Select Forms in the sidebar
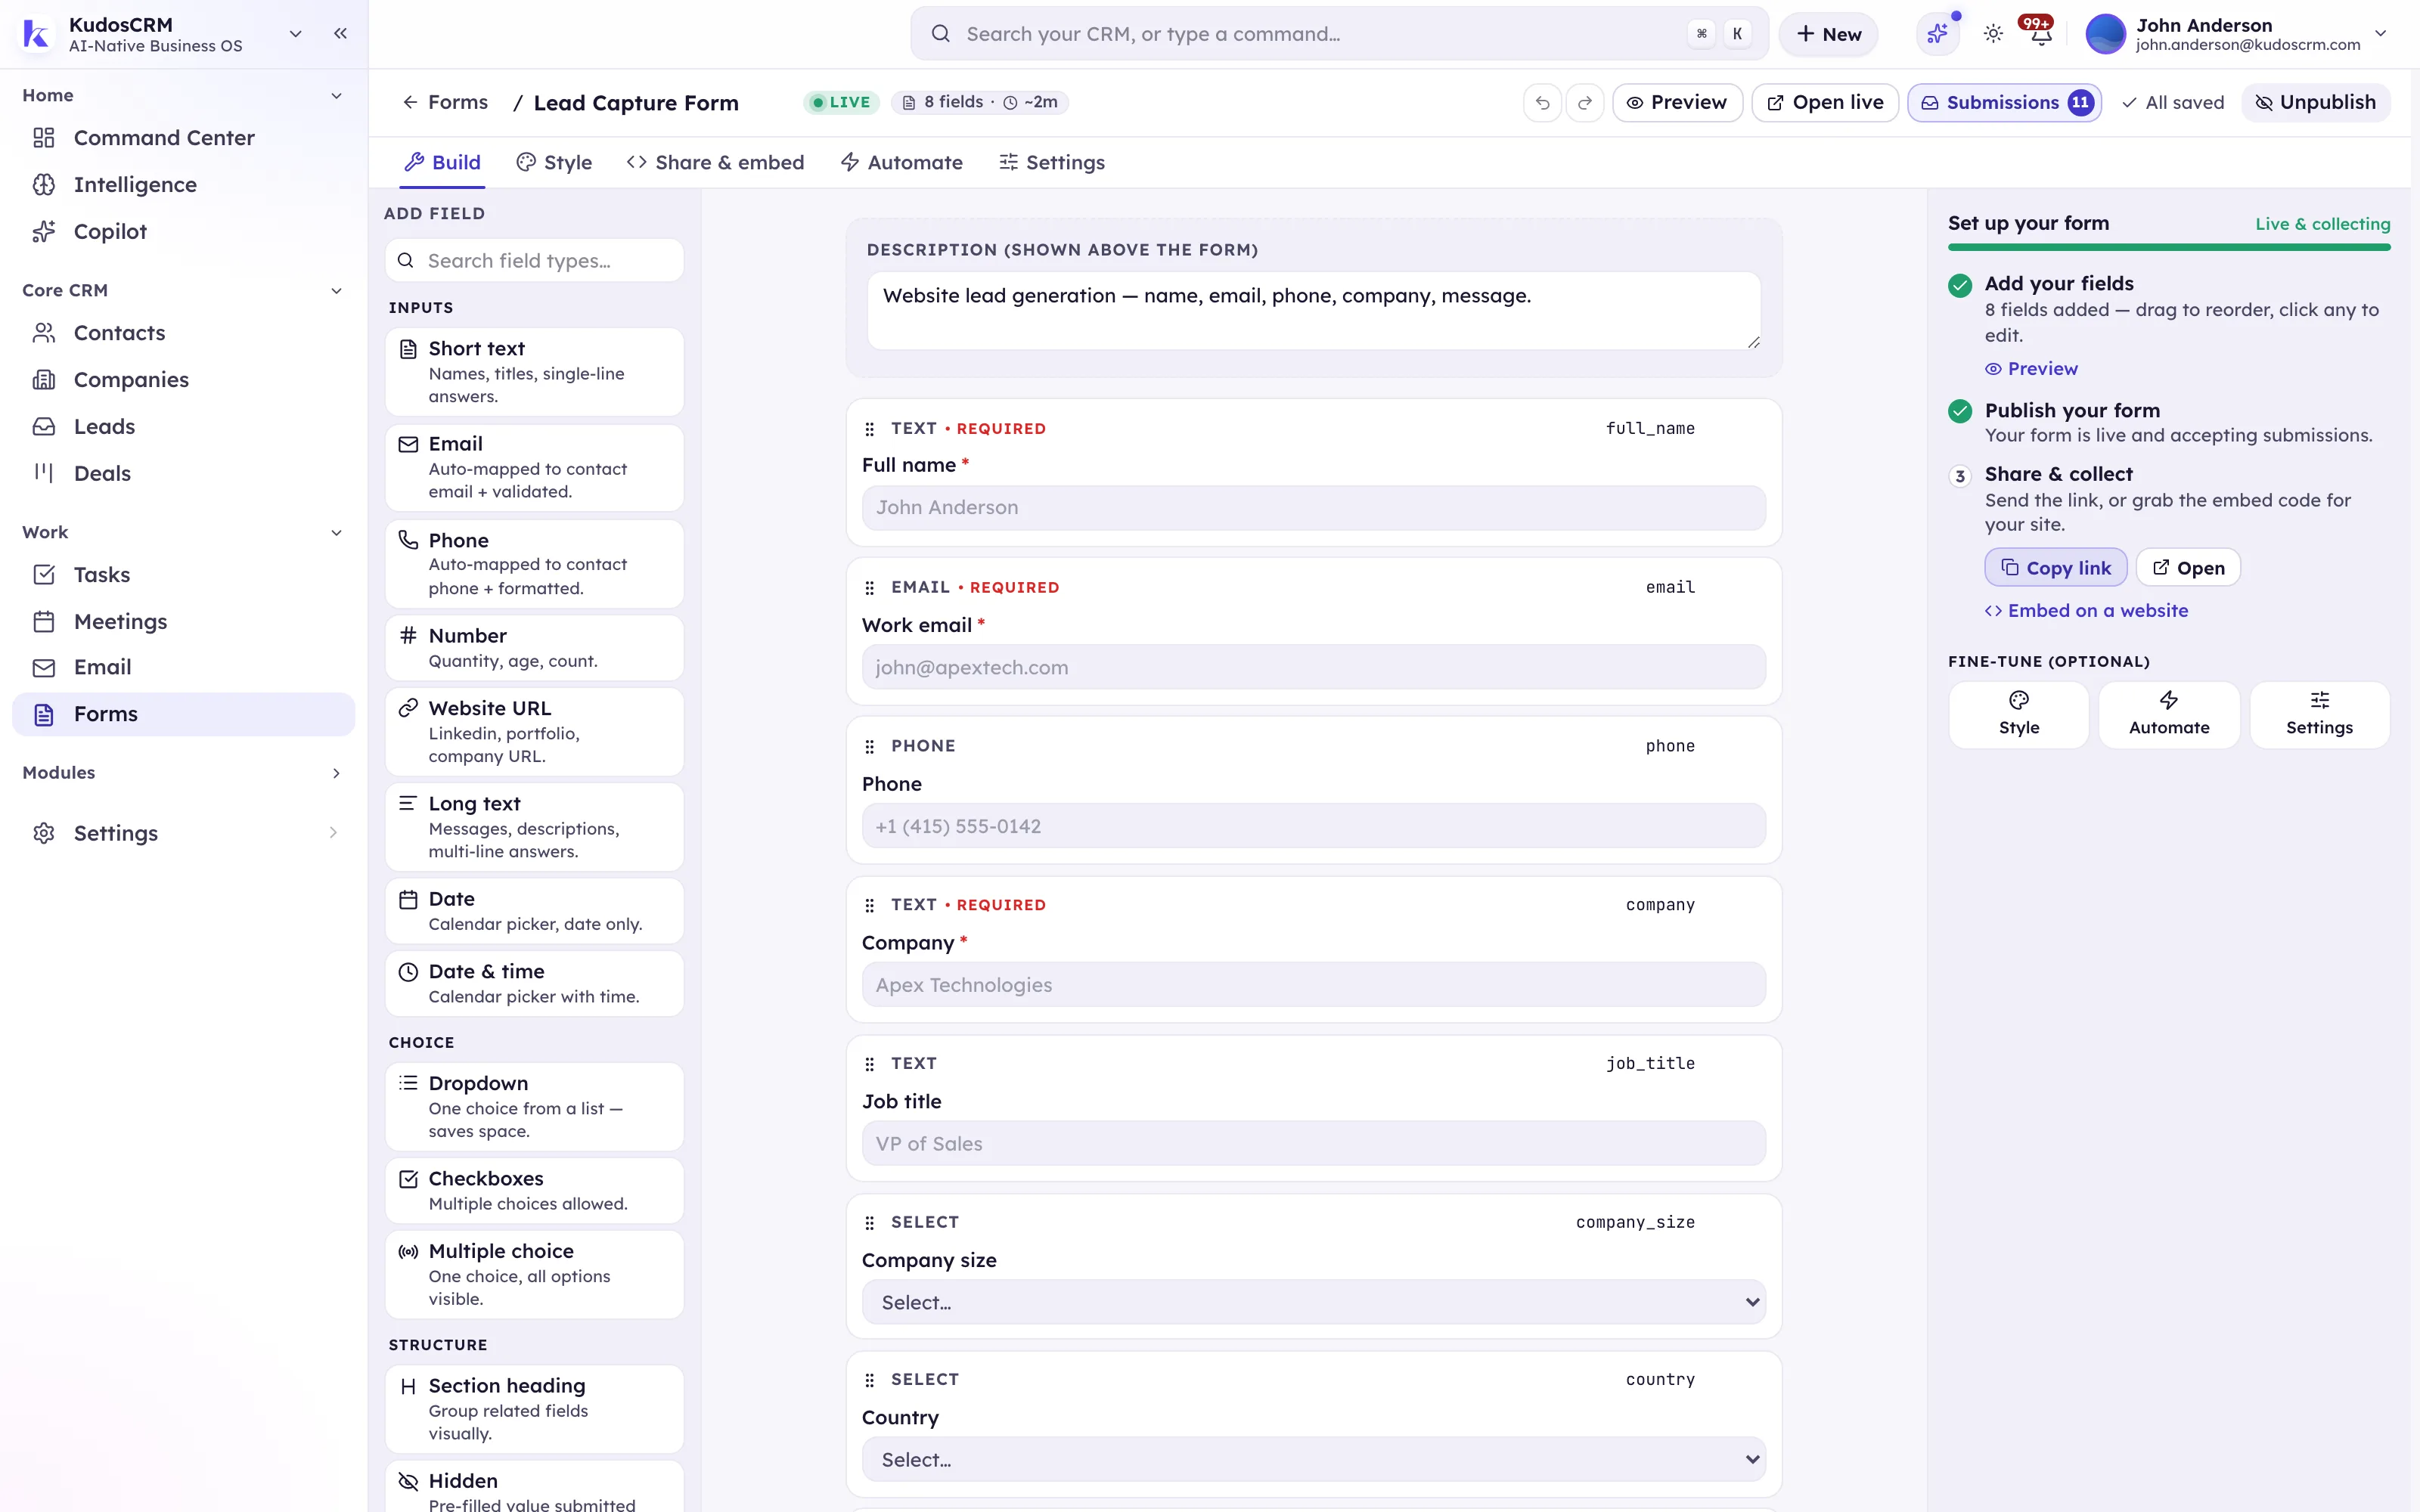This screenshot has width=2420, height=1512. 183,714
